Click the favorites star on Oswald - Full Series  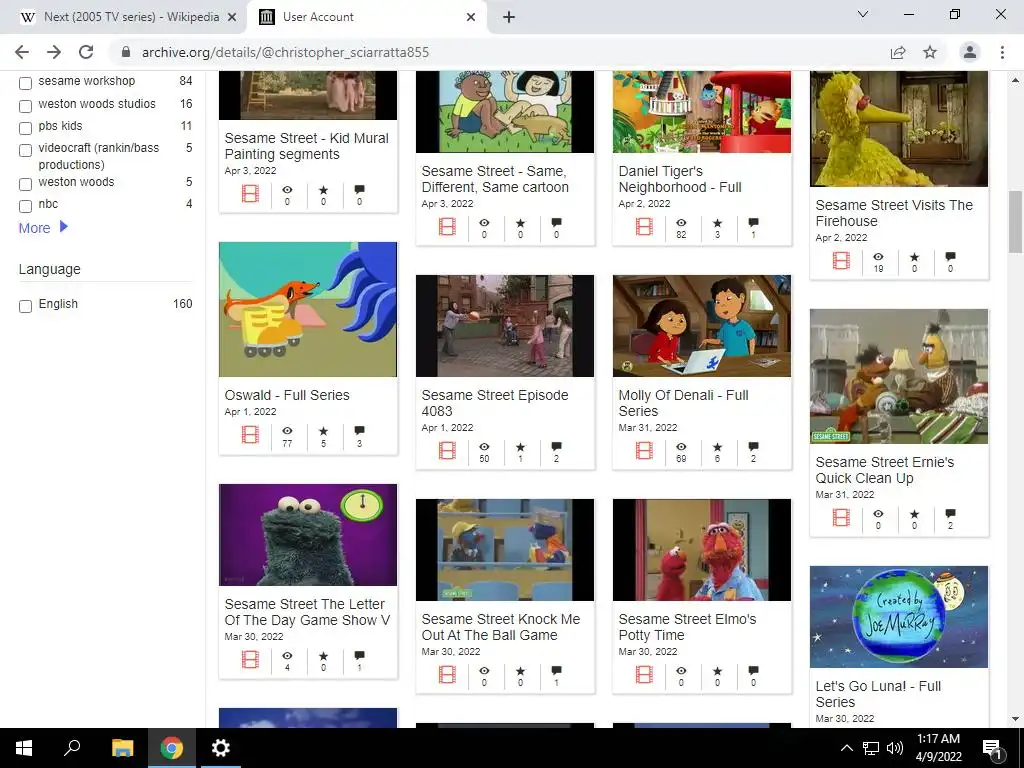click(323, 431)
